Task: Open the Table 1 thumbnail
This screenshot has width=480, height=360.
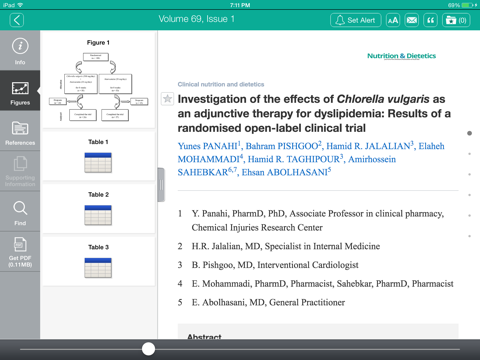Action: [x=98, y=156]
